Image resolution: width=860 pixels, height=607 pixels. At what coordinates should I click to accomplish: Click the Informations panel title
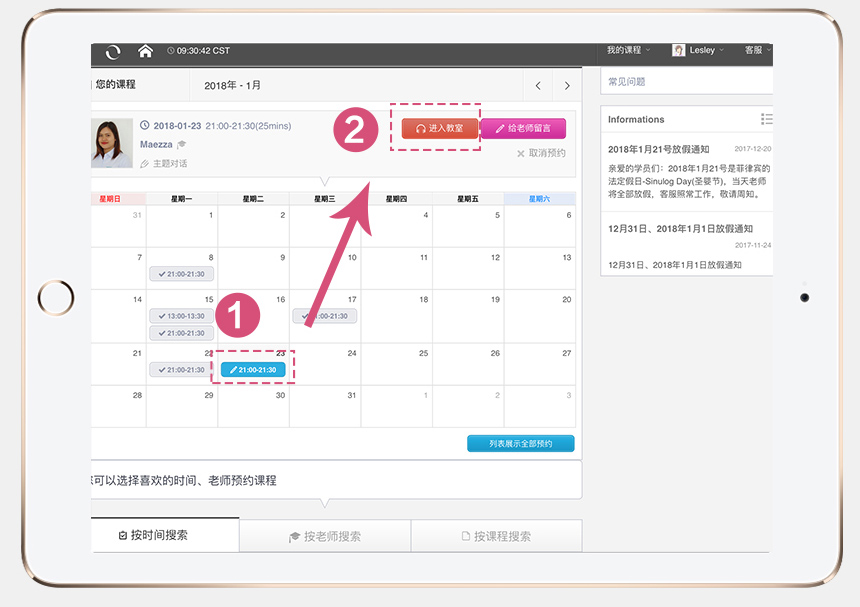tap(636, 120)
